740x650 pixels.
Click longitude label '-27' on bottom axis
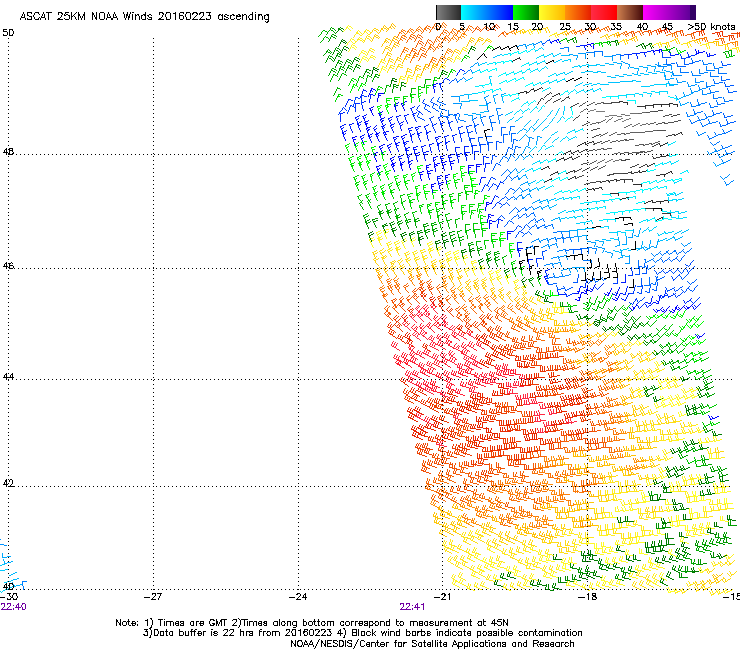(x=153, y=597)
